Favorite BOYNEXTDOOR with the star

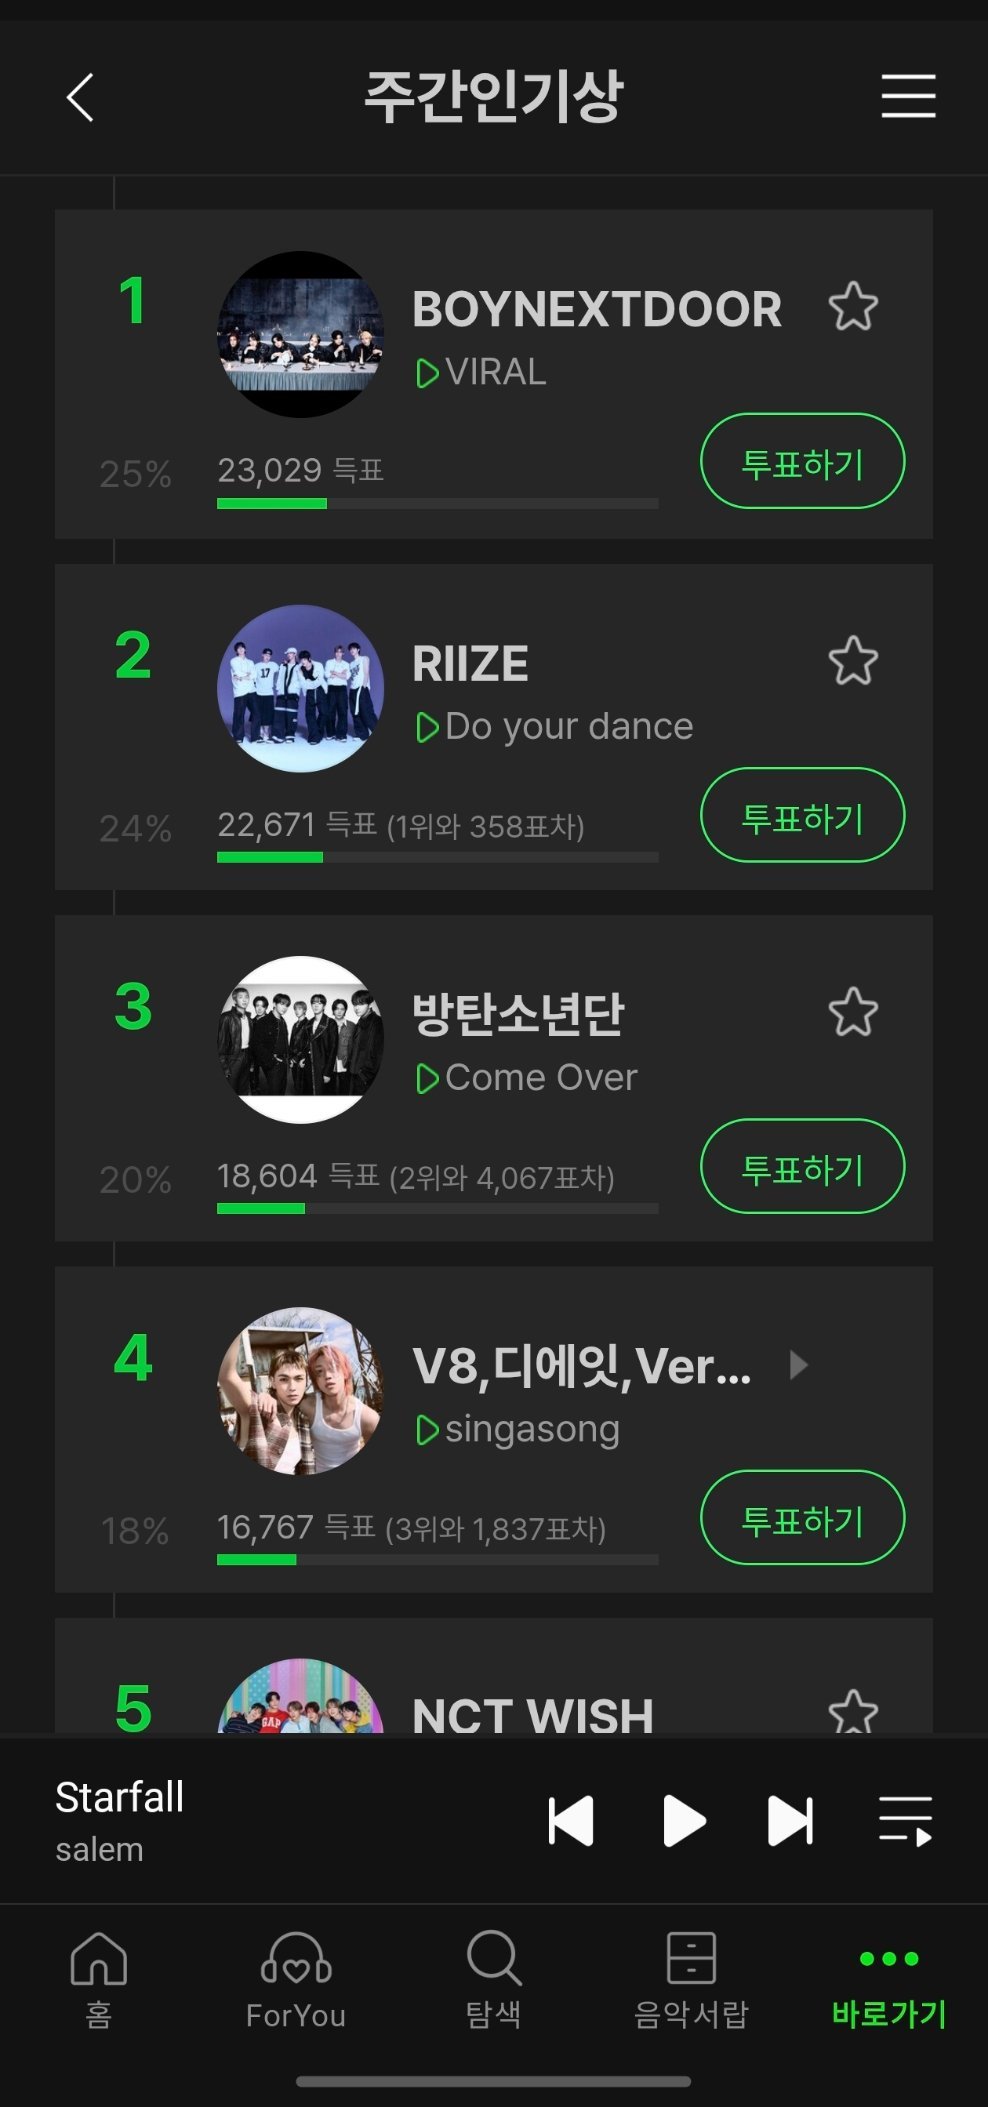point(853,306)
